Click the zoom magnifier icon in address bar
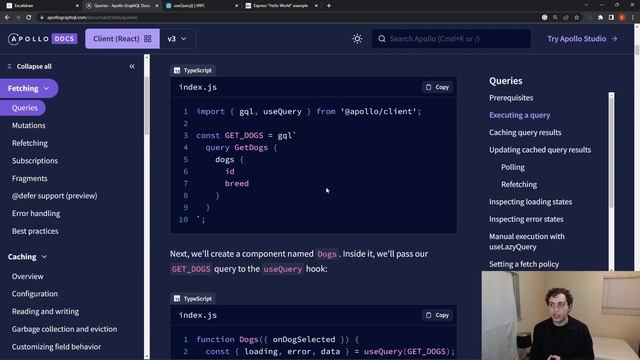The width and height of the screenshot is (640, 360). [x=555, y=18]
